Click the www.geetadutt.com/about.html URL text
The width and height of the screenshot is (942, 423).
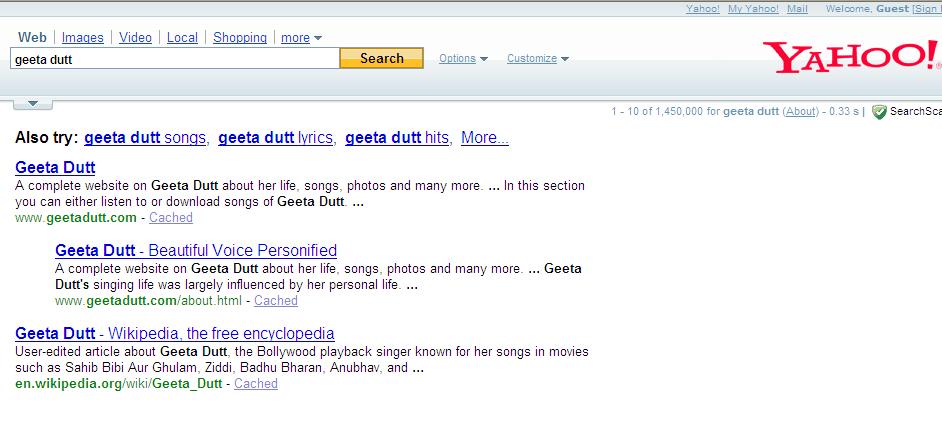click(148, 300)
